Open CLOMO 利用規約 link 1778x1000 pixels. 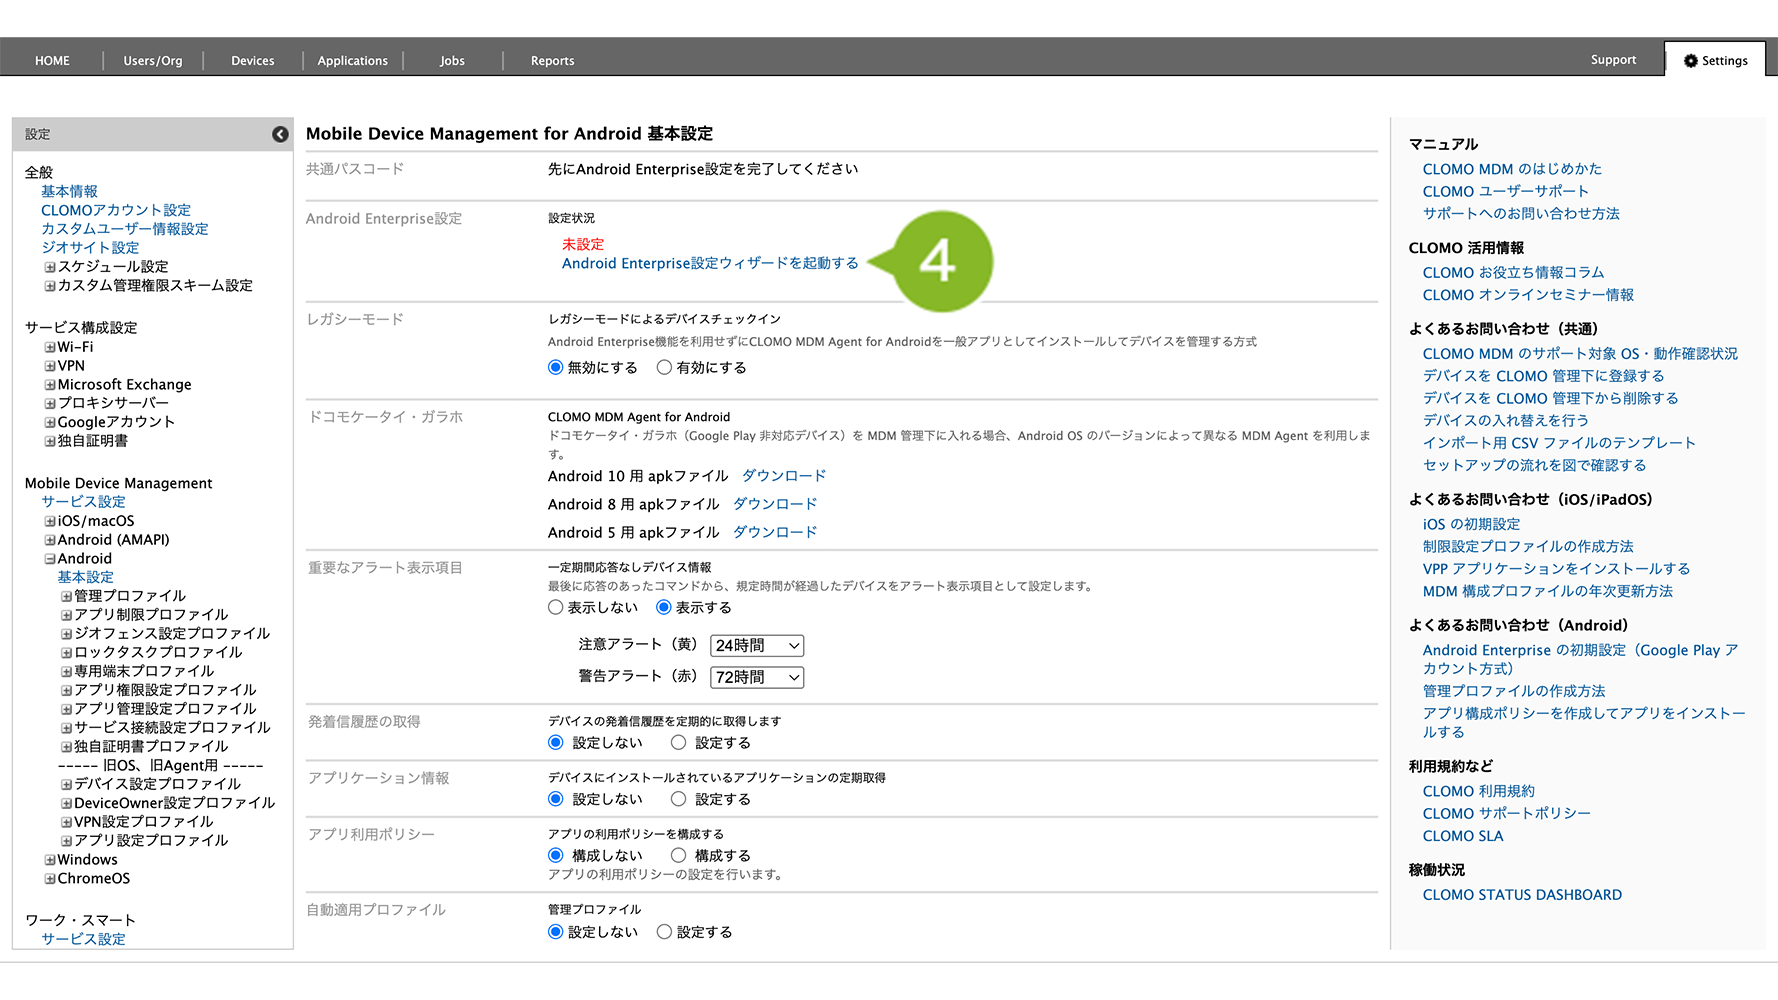click(x=1478, y=791)
